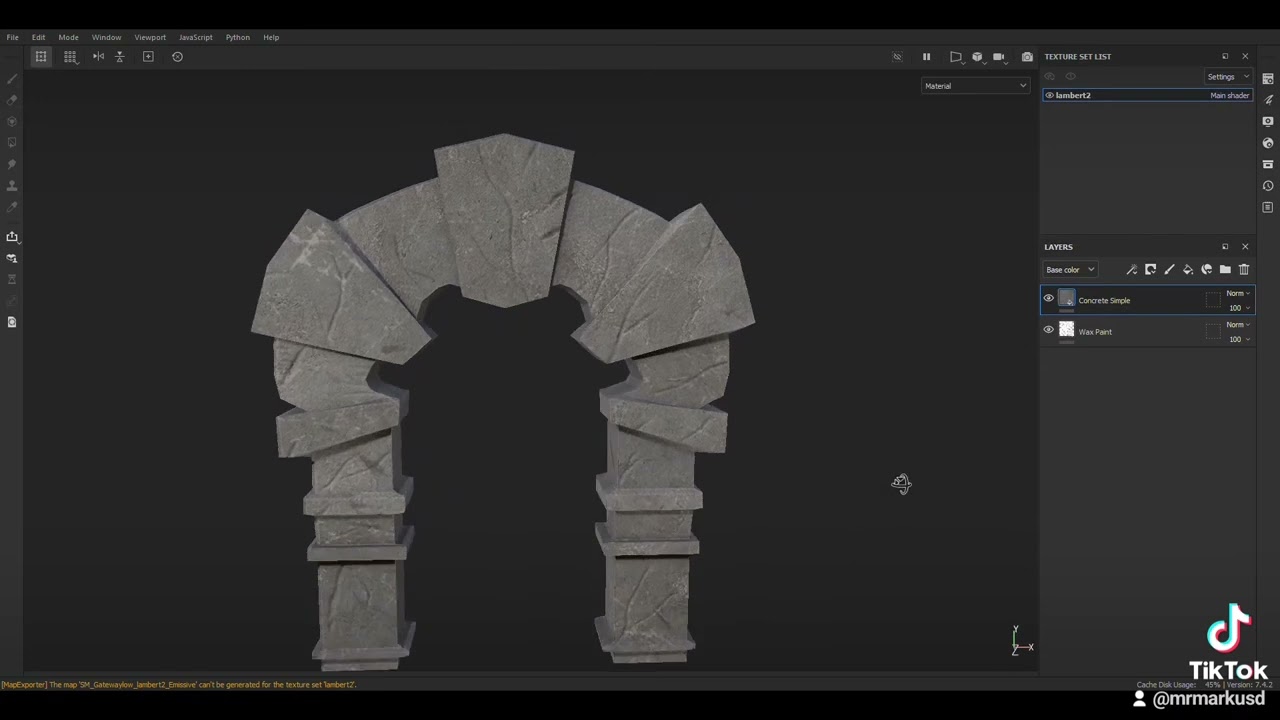
Task: Select the Polygon Fill tool
Action: pyautogui.click(x=12, y=143)
